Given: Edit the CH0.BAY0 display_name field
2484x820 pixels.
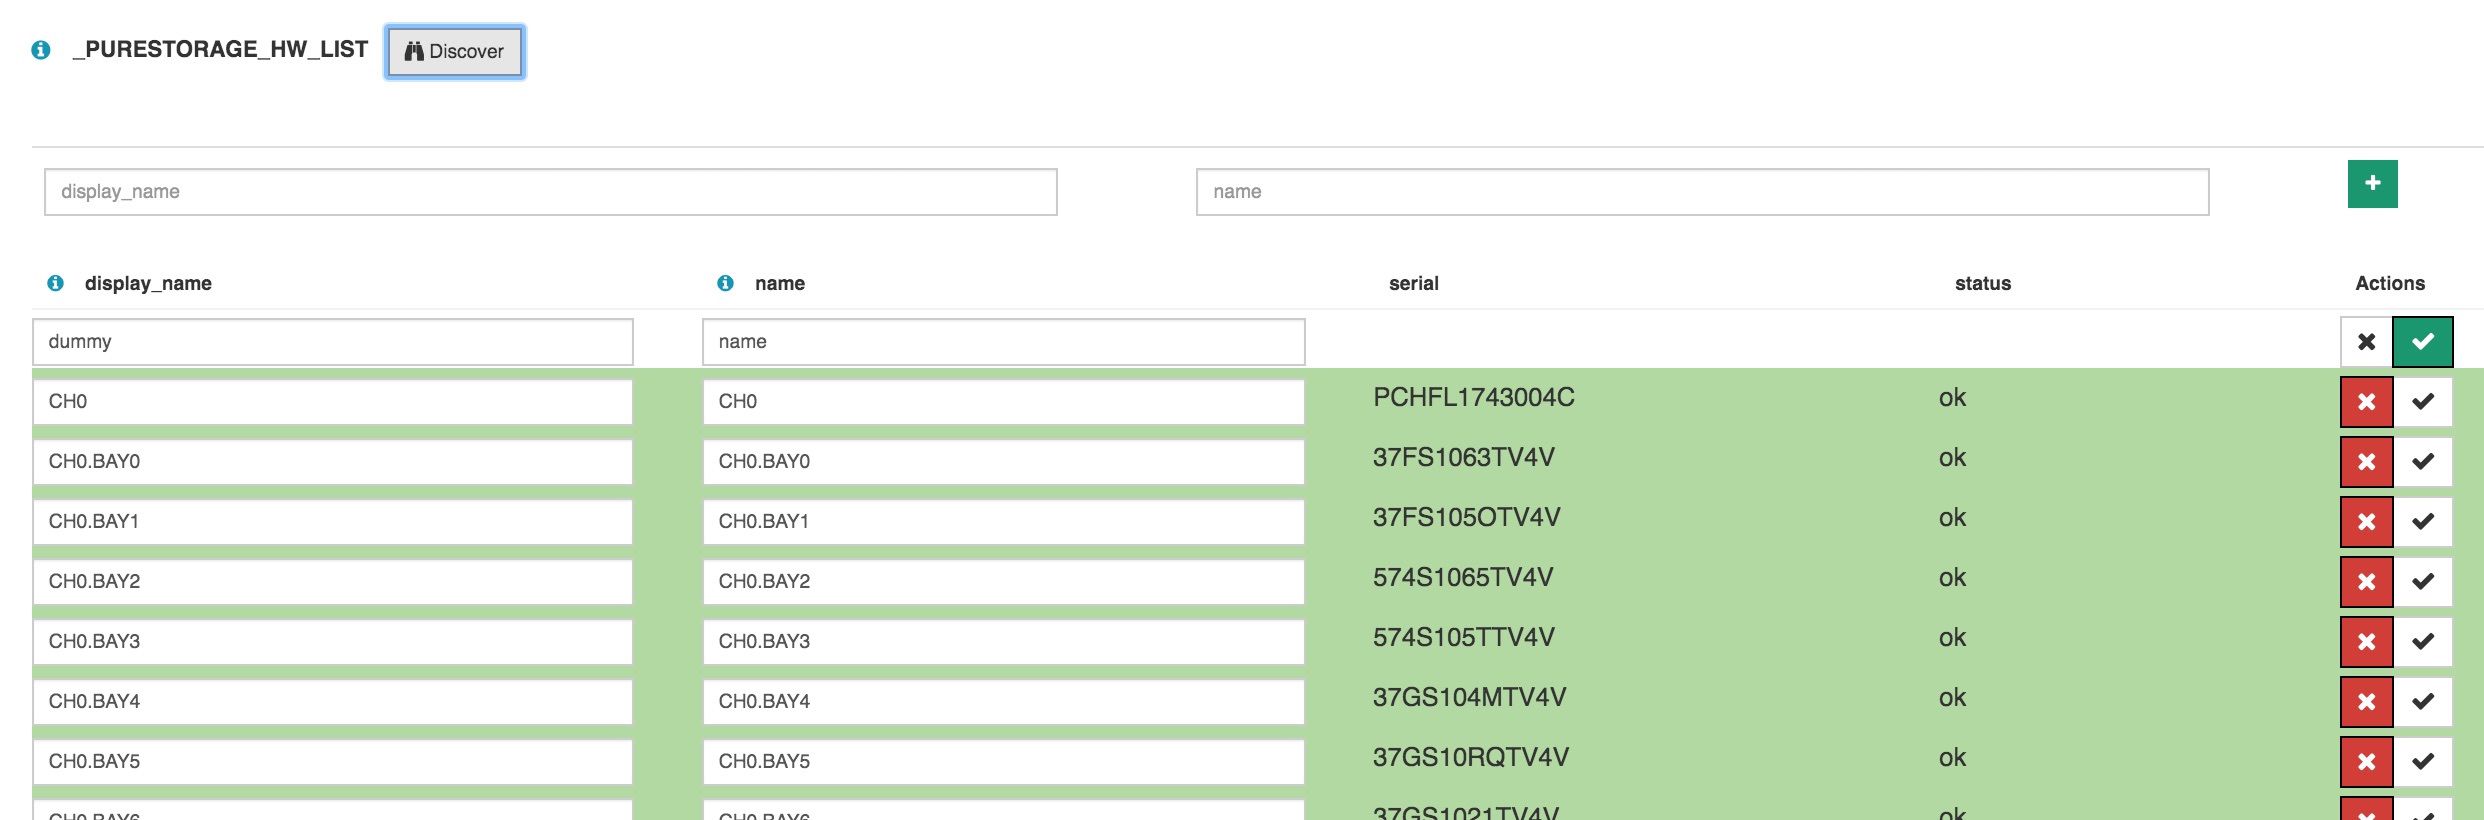Looking at the screenshot, I should point(333,462).
